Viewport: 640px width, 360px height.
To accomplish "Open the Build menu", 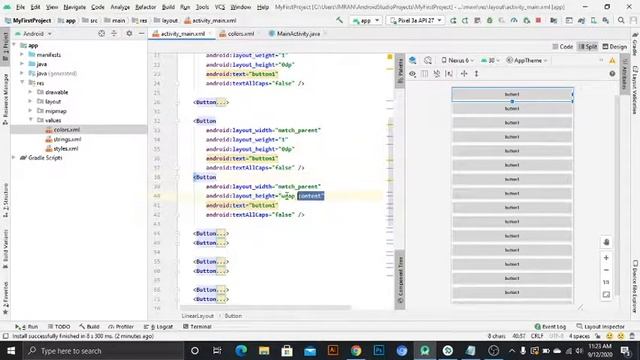I will 168,7.
